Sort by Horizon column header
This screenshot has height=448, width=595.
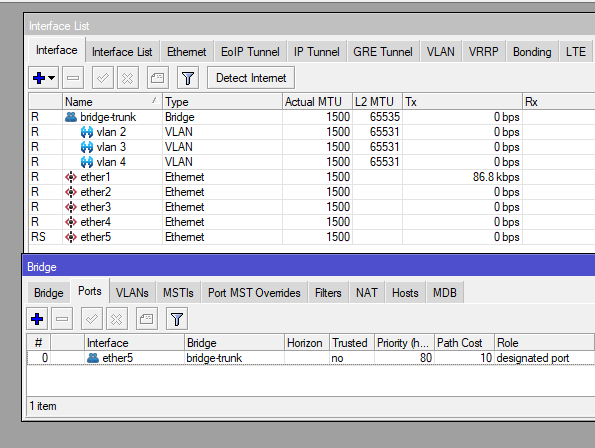tap(307, 343)
